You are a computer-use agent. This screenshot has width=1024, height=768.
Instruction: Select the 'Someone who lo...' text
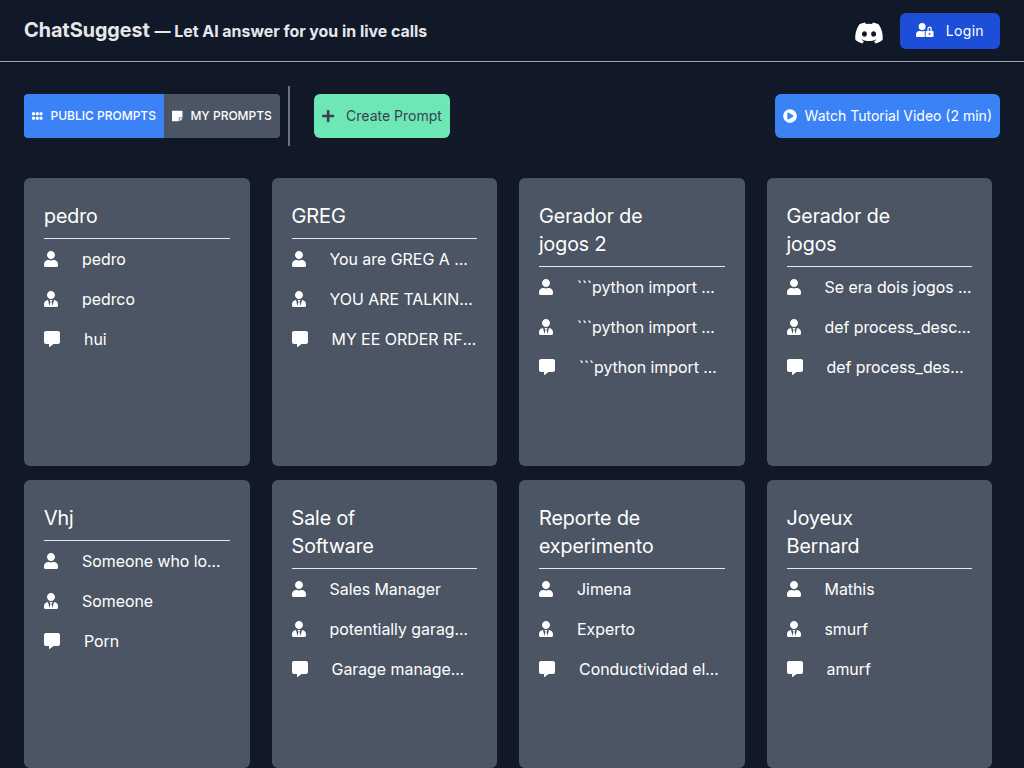pyautogui.click(x=152, y=562)
